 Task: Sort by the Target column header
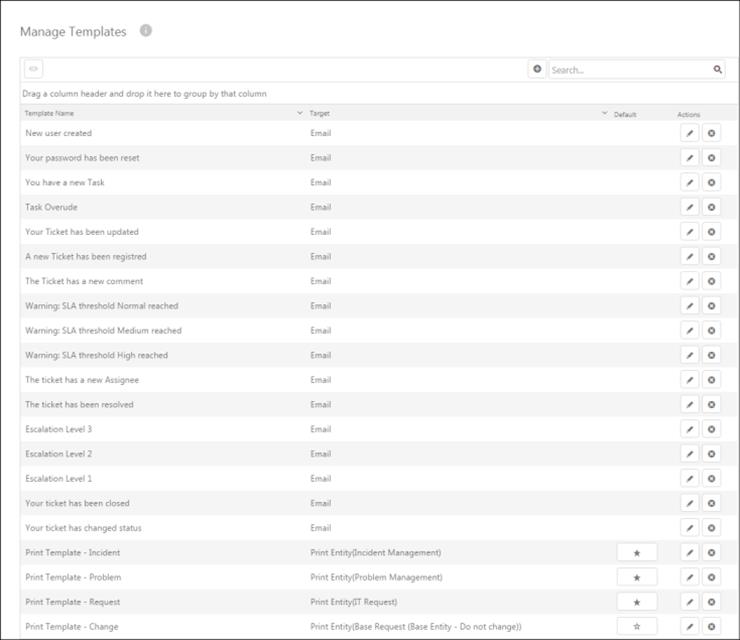320,114
